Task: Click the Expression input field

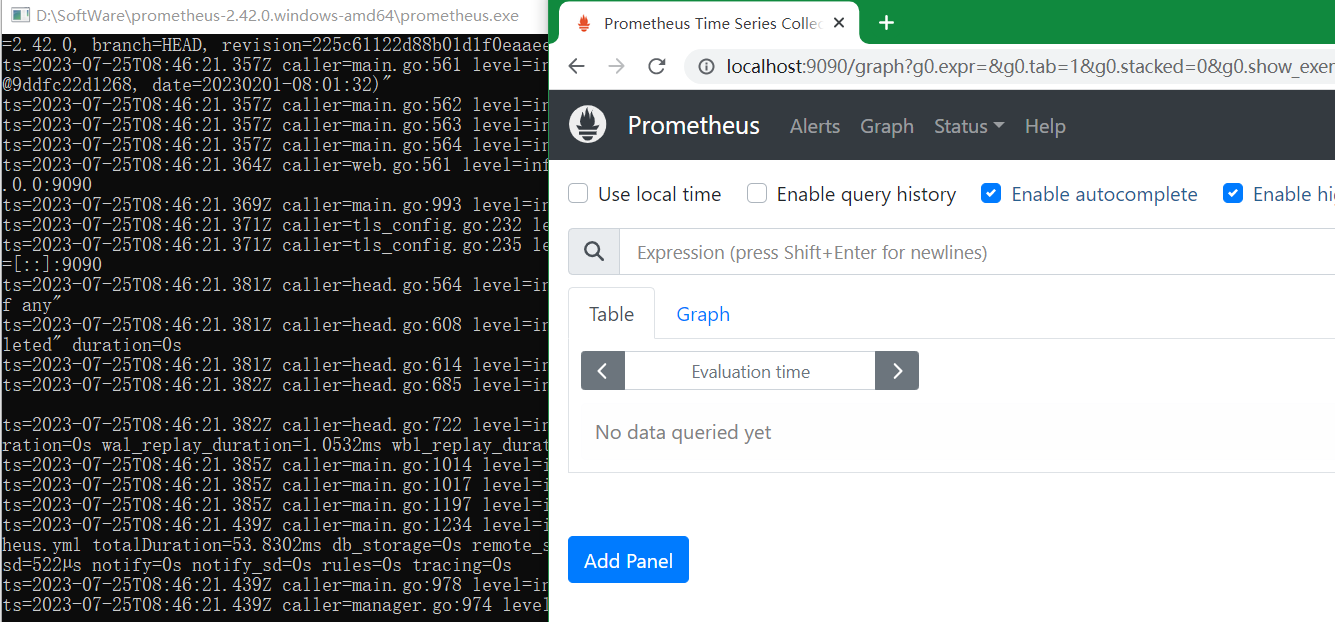Action: pyautogui.click(x=977, y=252)
